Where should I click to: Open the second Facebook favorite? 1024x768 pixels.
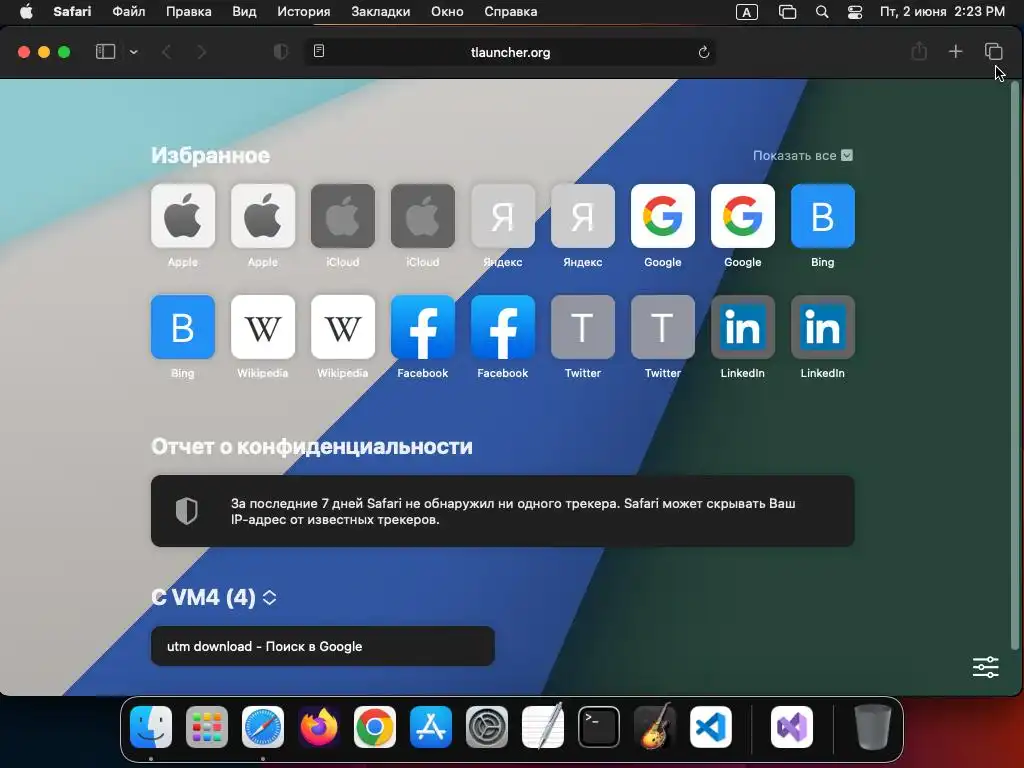coord(502,327)
